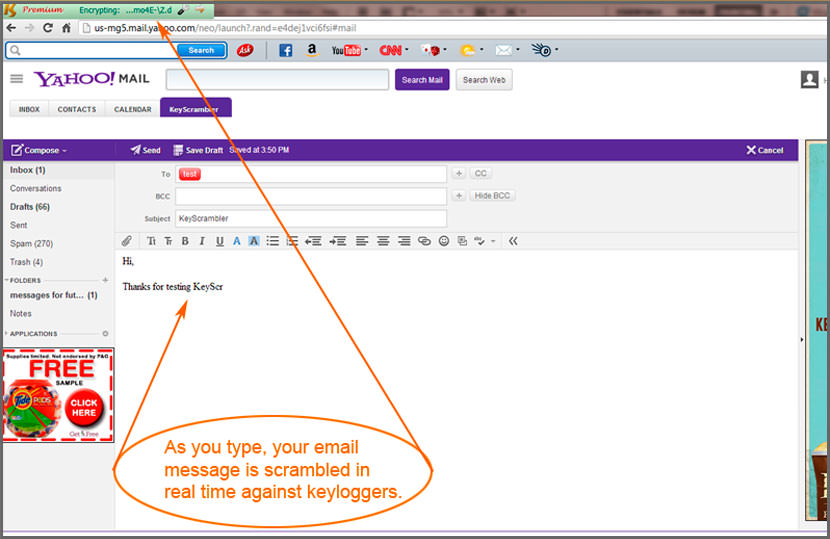830x539 pixels.
Task: Open the Contacts tab
Action: [77, 109]
